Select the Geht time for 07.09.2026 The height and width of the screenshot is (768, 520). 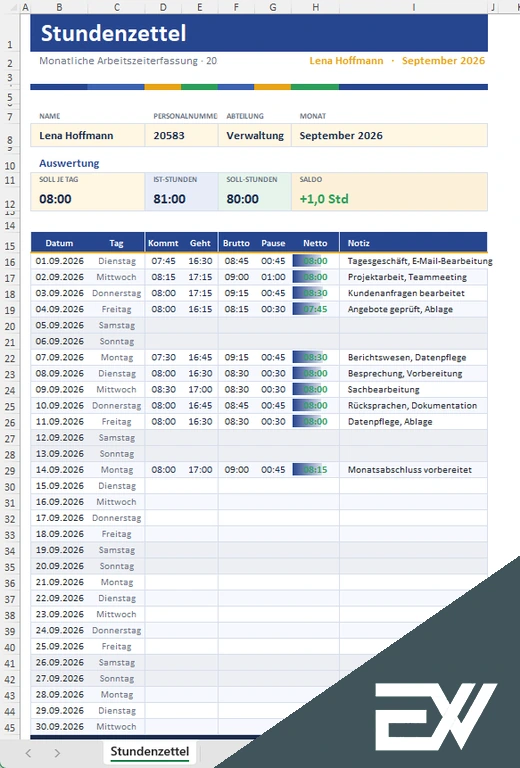coord(200,357)
